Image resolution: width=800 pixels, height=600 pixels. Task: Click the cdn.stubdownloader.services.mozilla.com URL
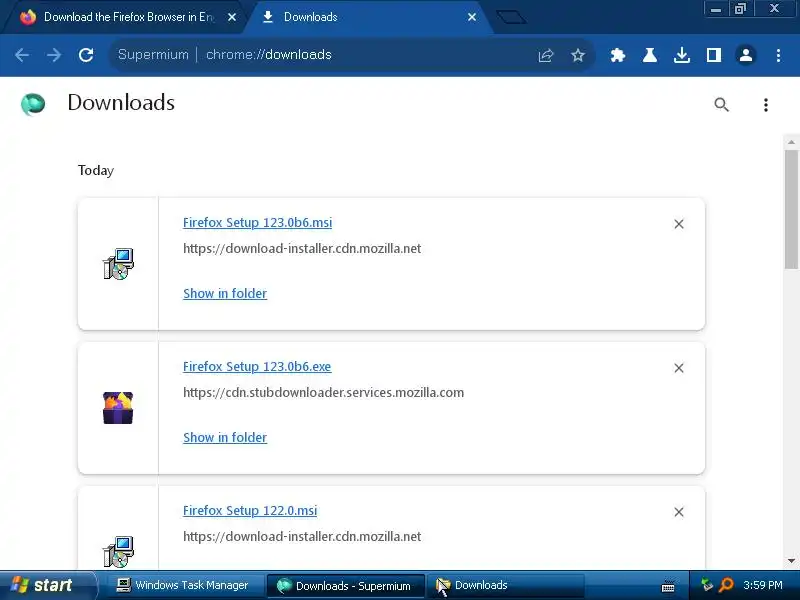pyautogui.click(x=323, y=392)
